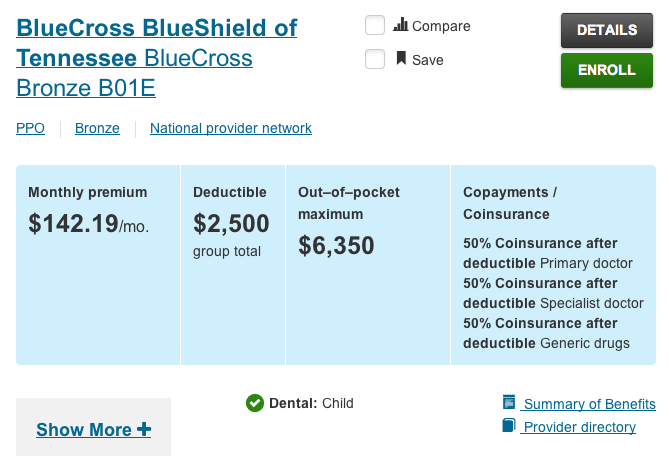Viewport: 669px width, 456px height.
Task: Click the green Dental checkmark icon
Action: 255,403
